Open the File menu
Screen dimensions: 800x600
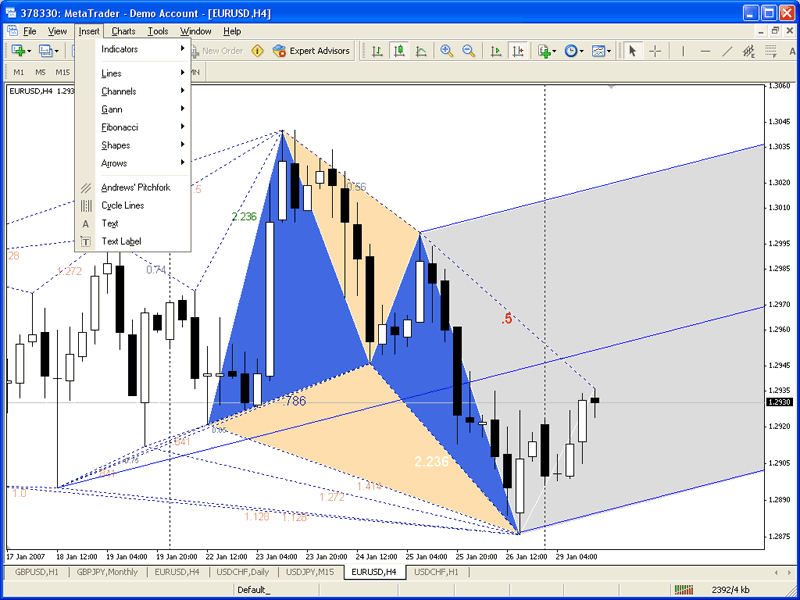(x=30, y=31)
